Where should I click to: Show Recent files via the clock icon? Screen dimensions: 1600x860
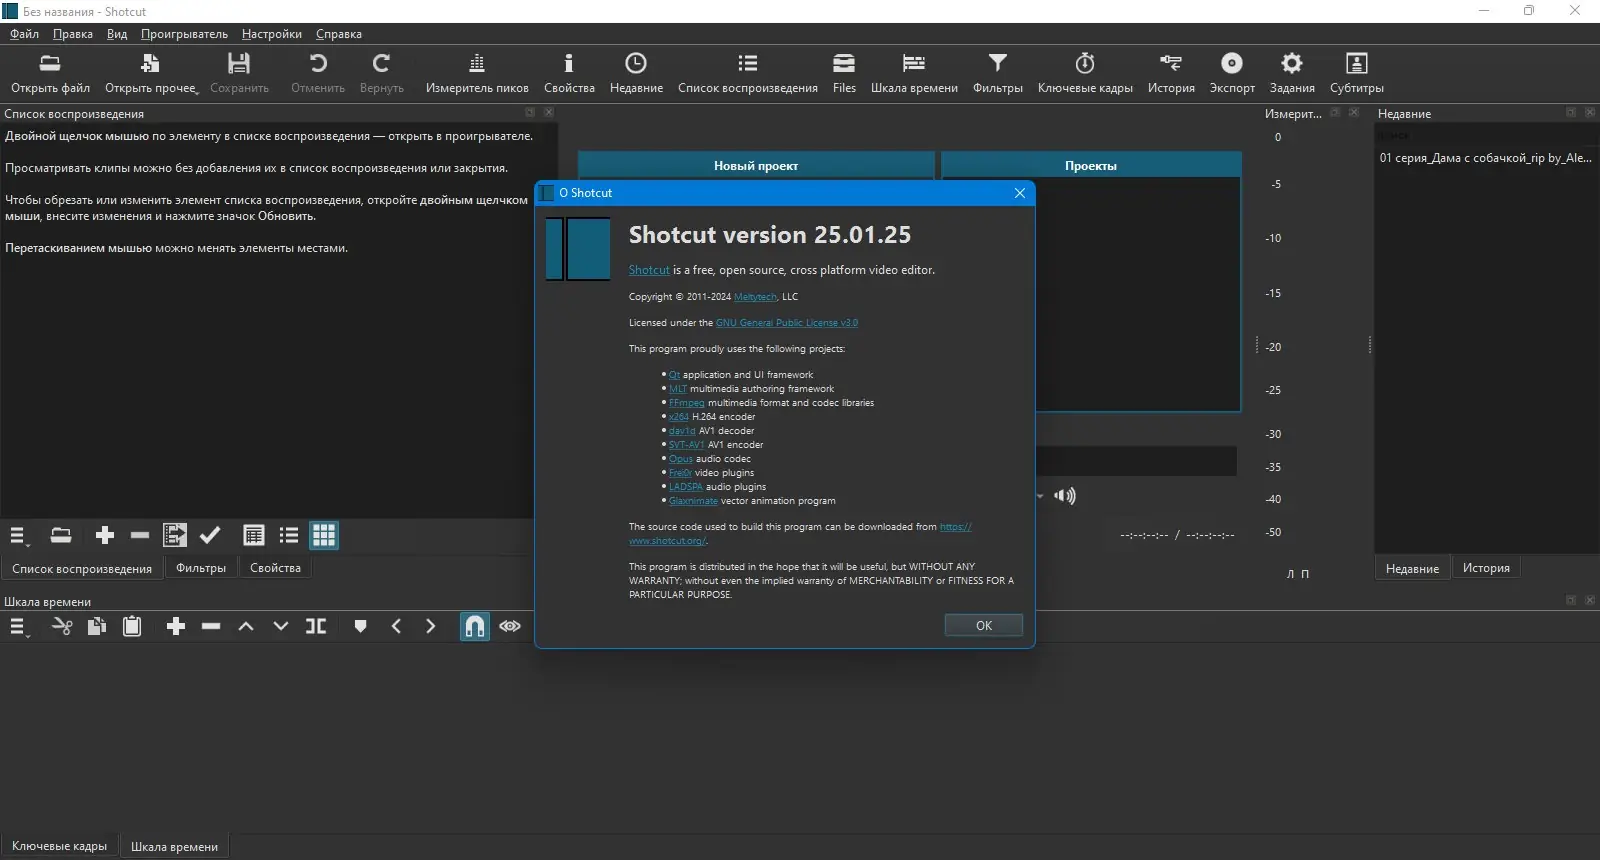636,64
